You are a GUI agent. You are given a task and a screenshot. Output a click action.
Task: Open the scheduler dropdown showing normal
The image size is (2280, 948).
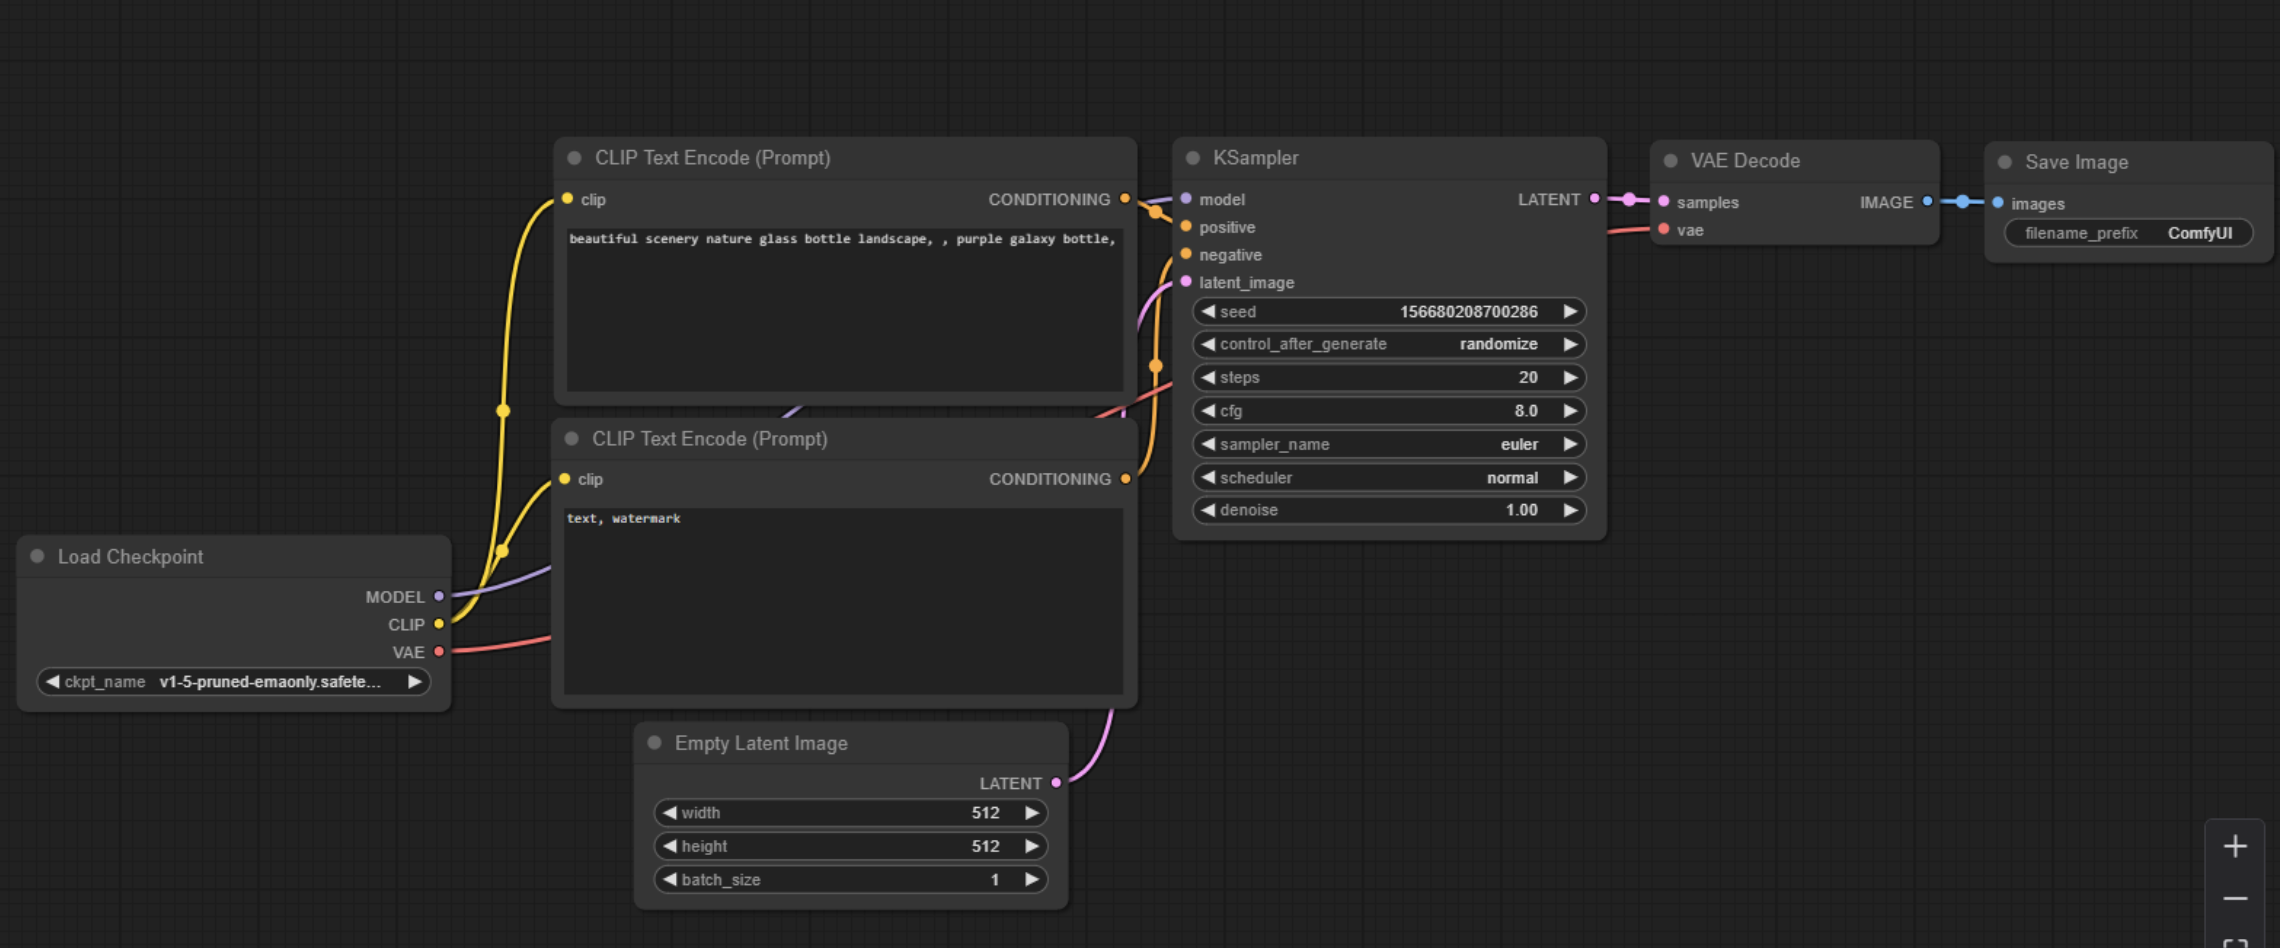[1388, 477]
